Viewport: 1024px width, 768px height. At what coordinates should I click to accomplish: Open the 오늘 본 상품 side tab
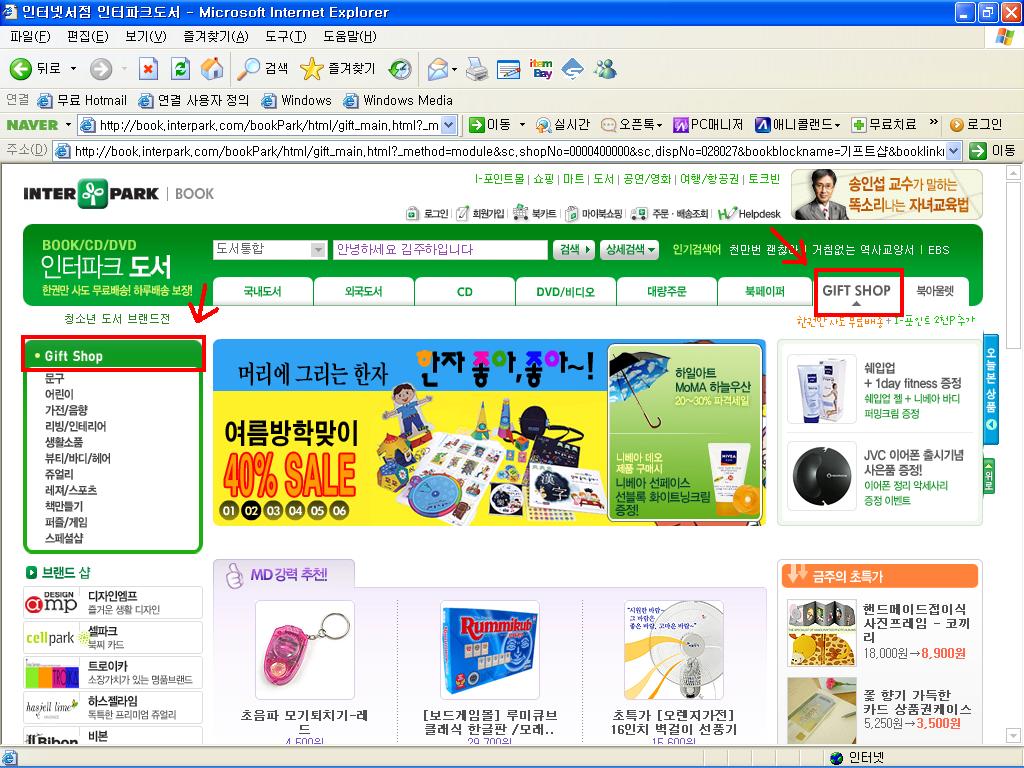(991, 391)
